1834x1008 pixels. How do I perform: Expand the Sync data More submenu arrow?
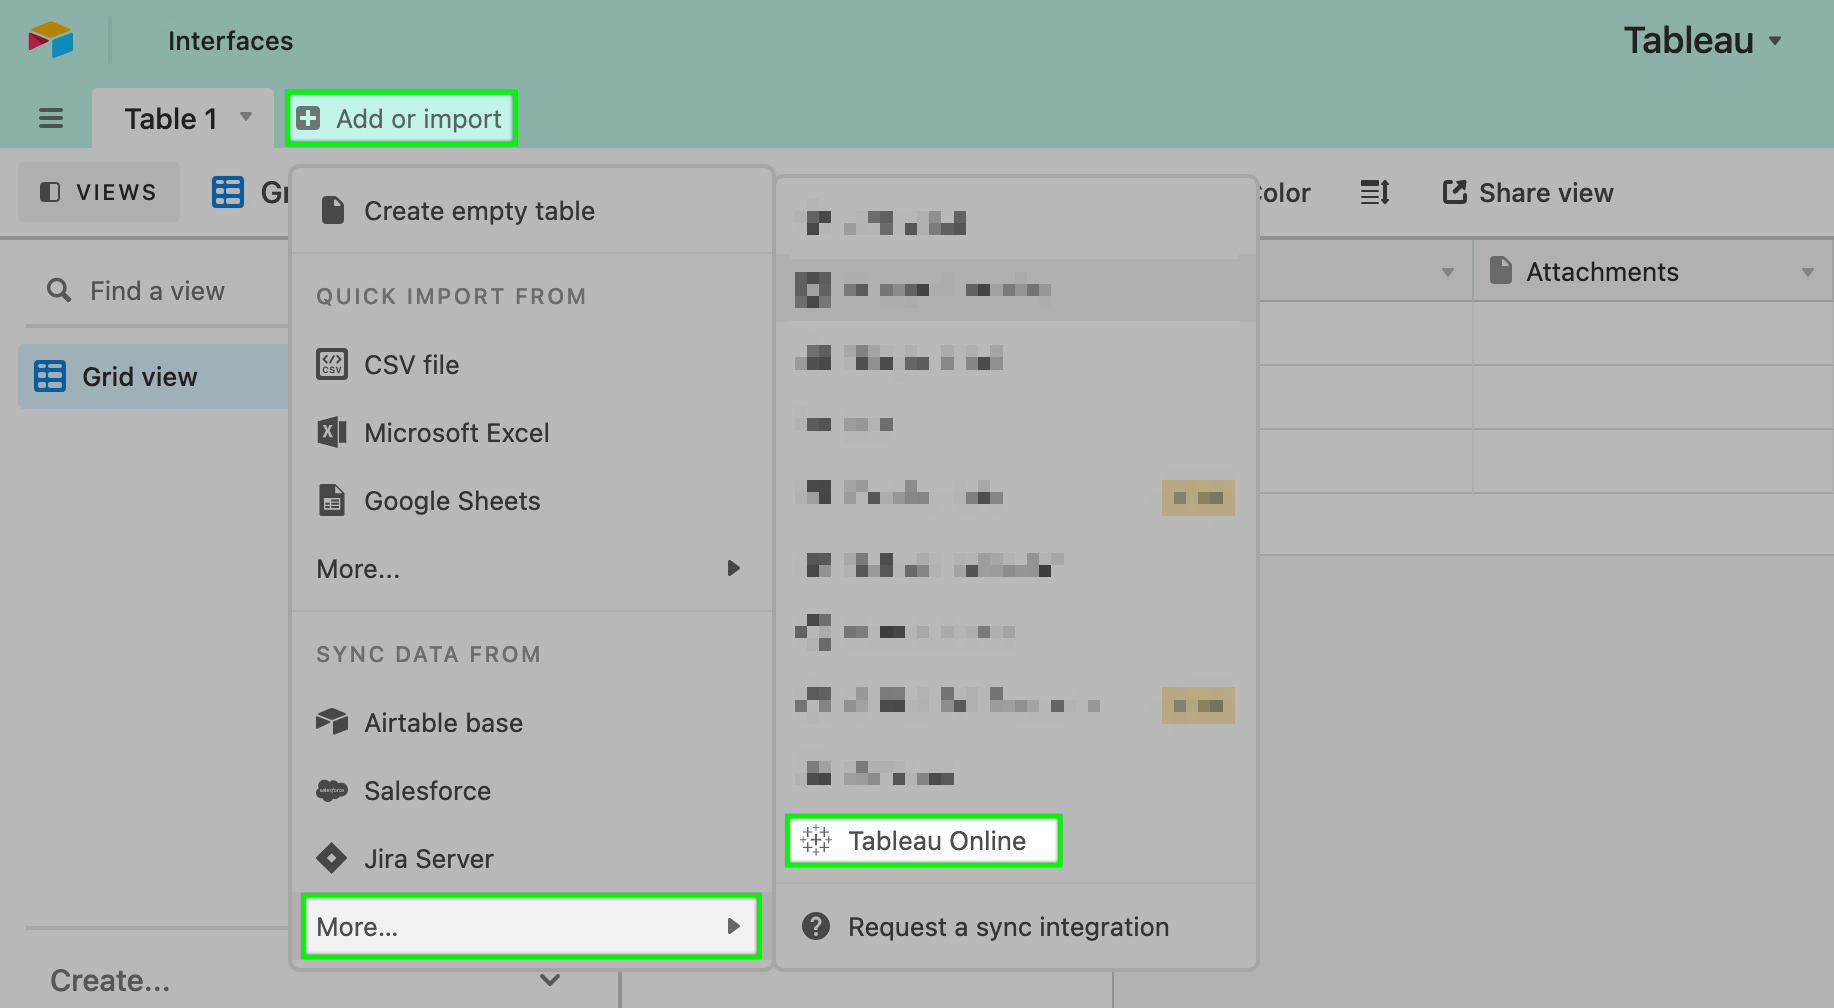[x=733, y=926]
